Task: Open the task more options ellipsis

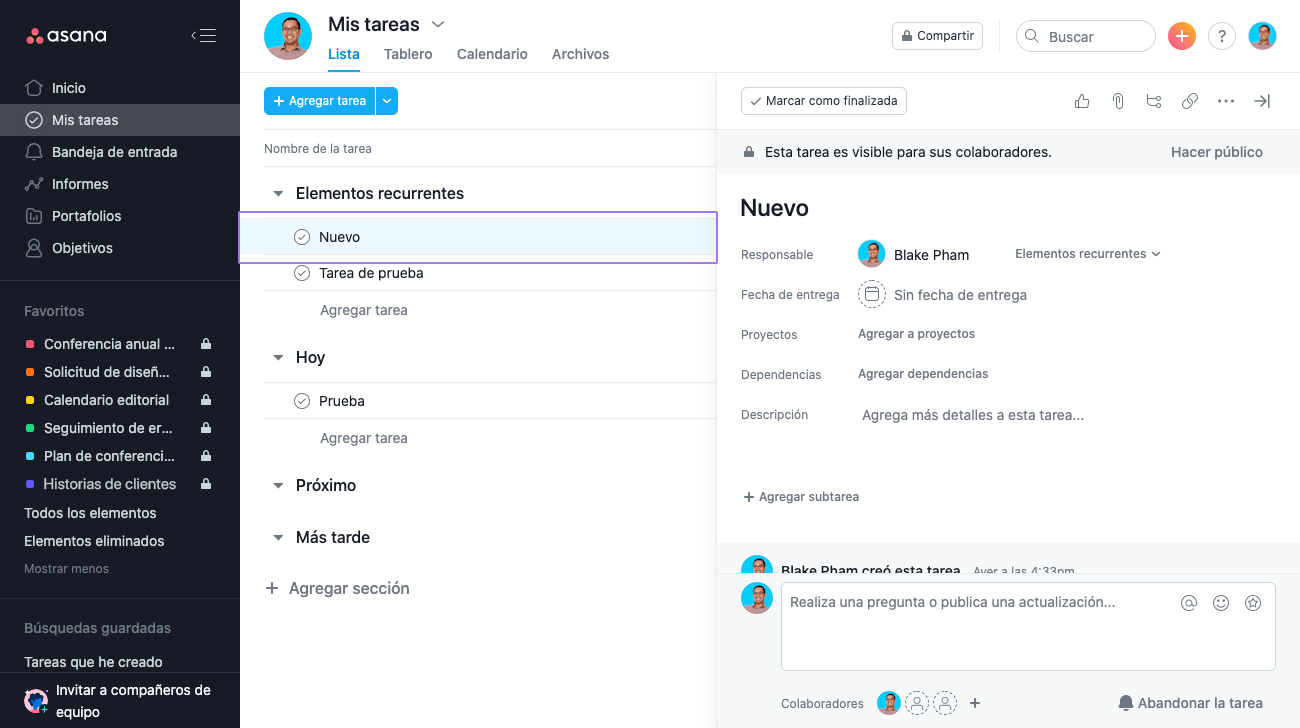Action: (x=1226, y=101)
